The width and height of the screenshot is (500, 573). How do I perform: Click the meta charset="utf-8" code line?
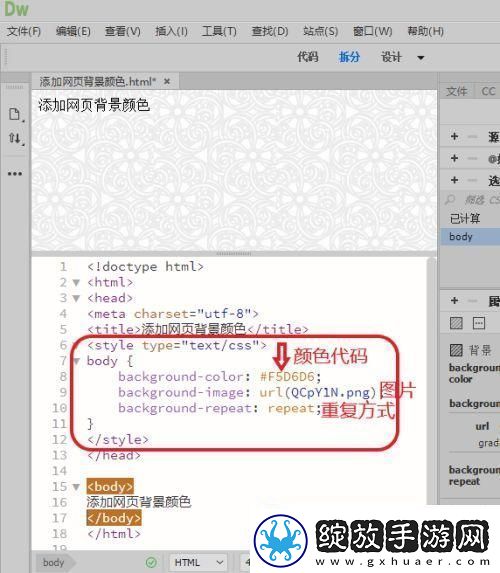pos(173,314)
